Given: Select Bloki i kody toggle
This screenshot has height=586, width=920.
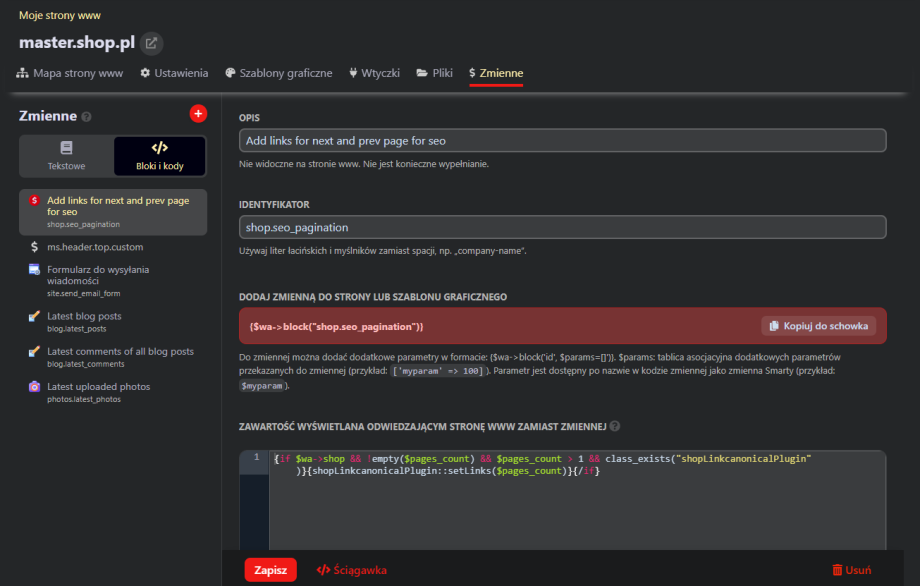Looking at the screenshot, I should pos(159,156).
